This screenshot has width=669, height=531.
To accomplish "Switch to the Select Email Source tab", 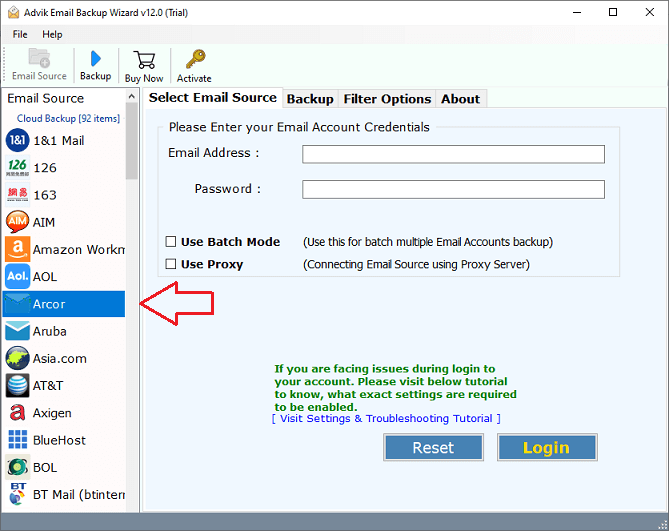I will pyautogui.click(x=212, y=98).
